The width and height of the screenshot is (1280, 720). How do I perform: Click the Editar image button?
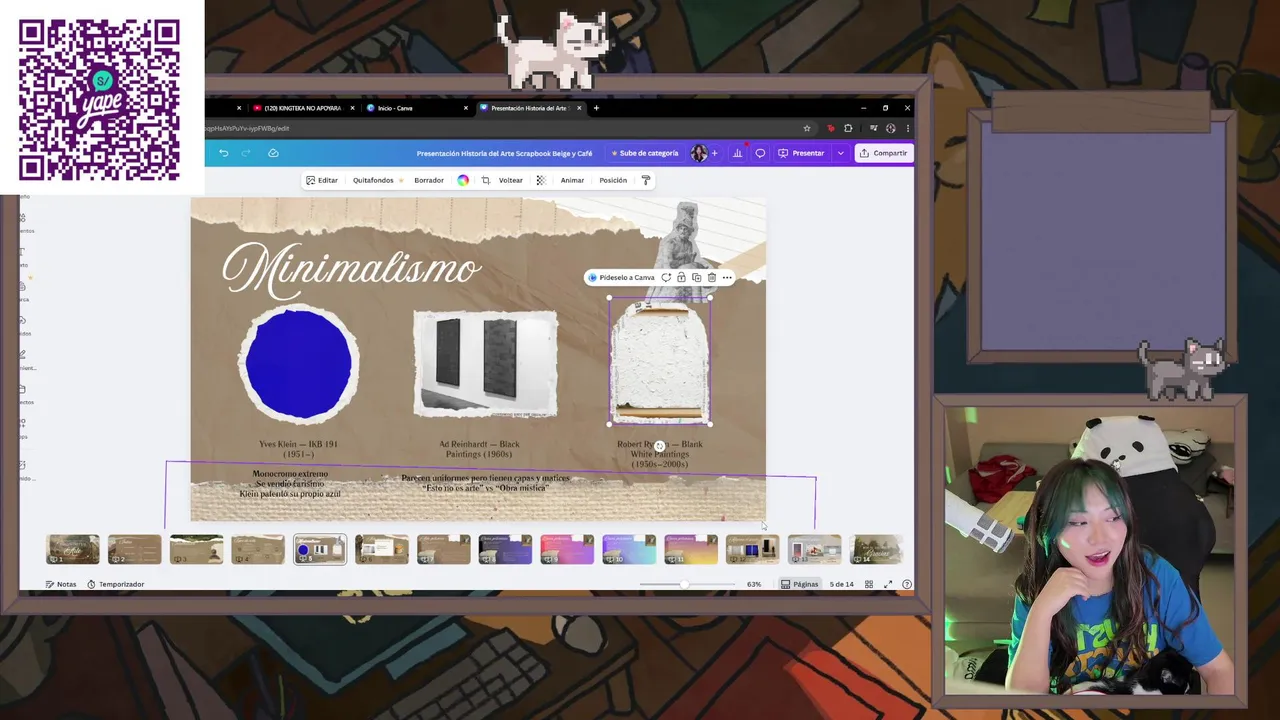coord(321,180)
